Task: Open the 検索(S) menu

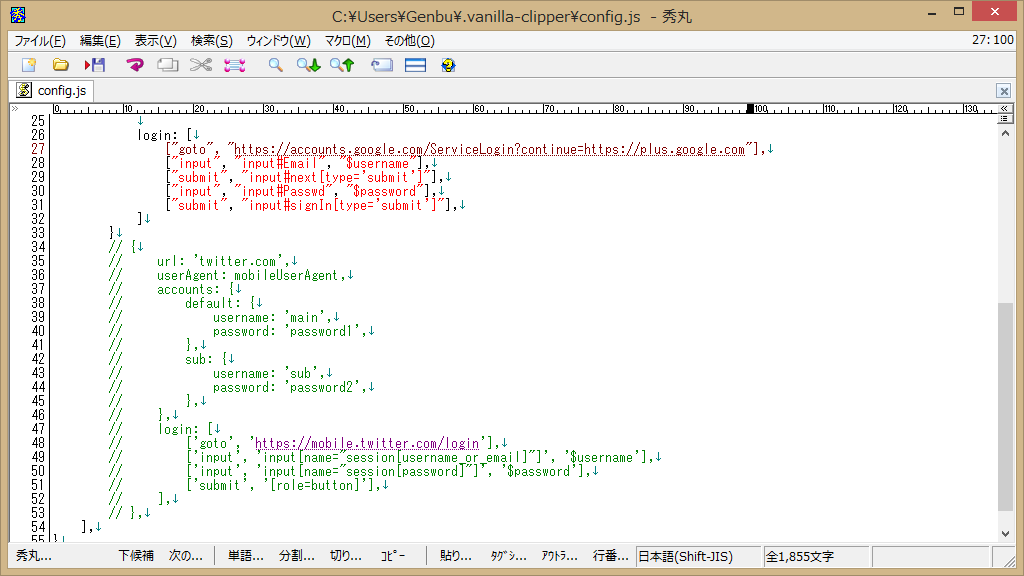Action: pos(211,41)
